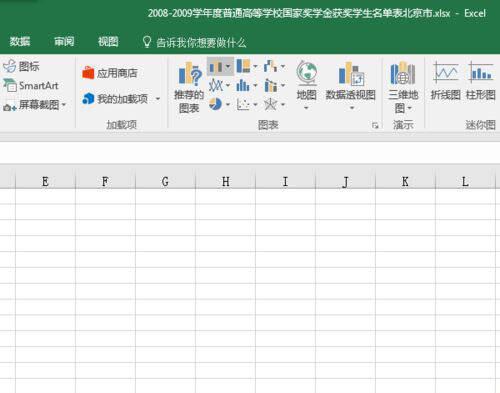Expand the column chart dropdown arrow
This screenshot has height=393, width=500.
coord(228,66)
